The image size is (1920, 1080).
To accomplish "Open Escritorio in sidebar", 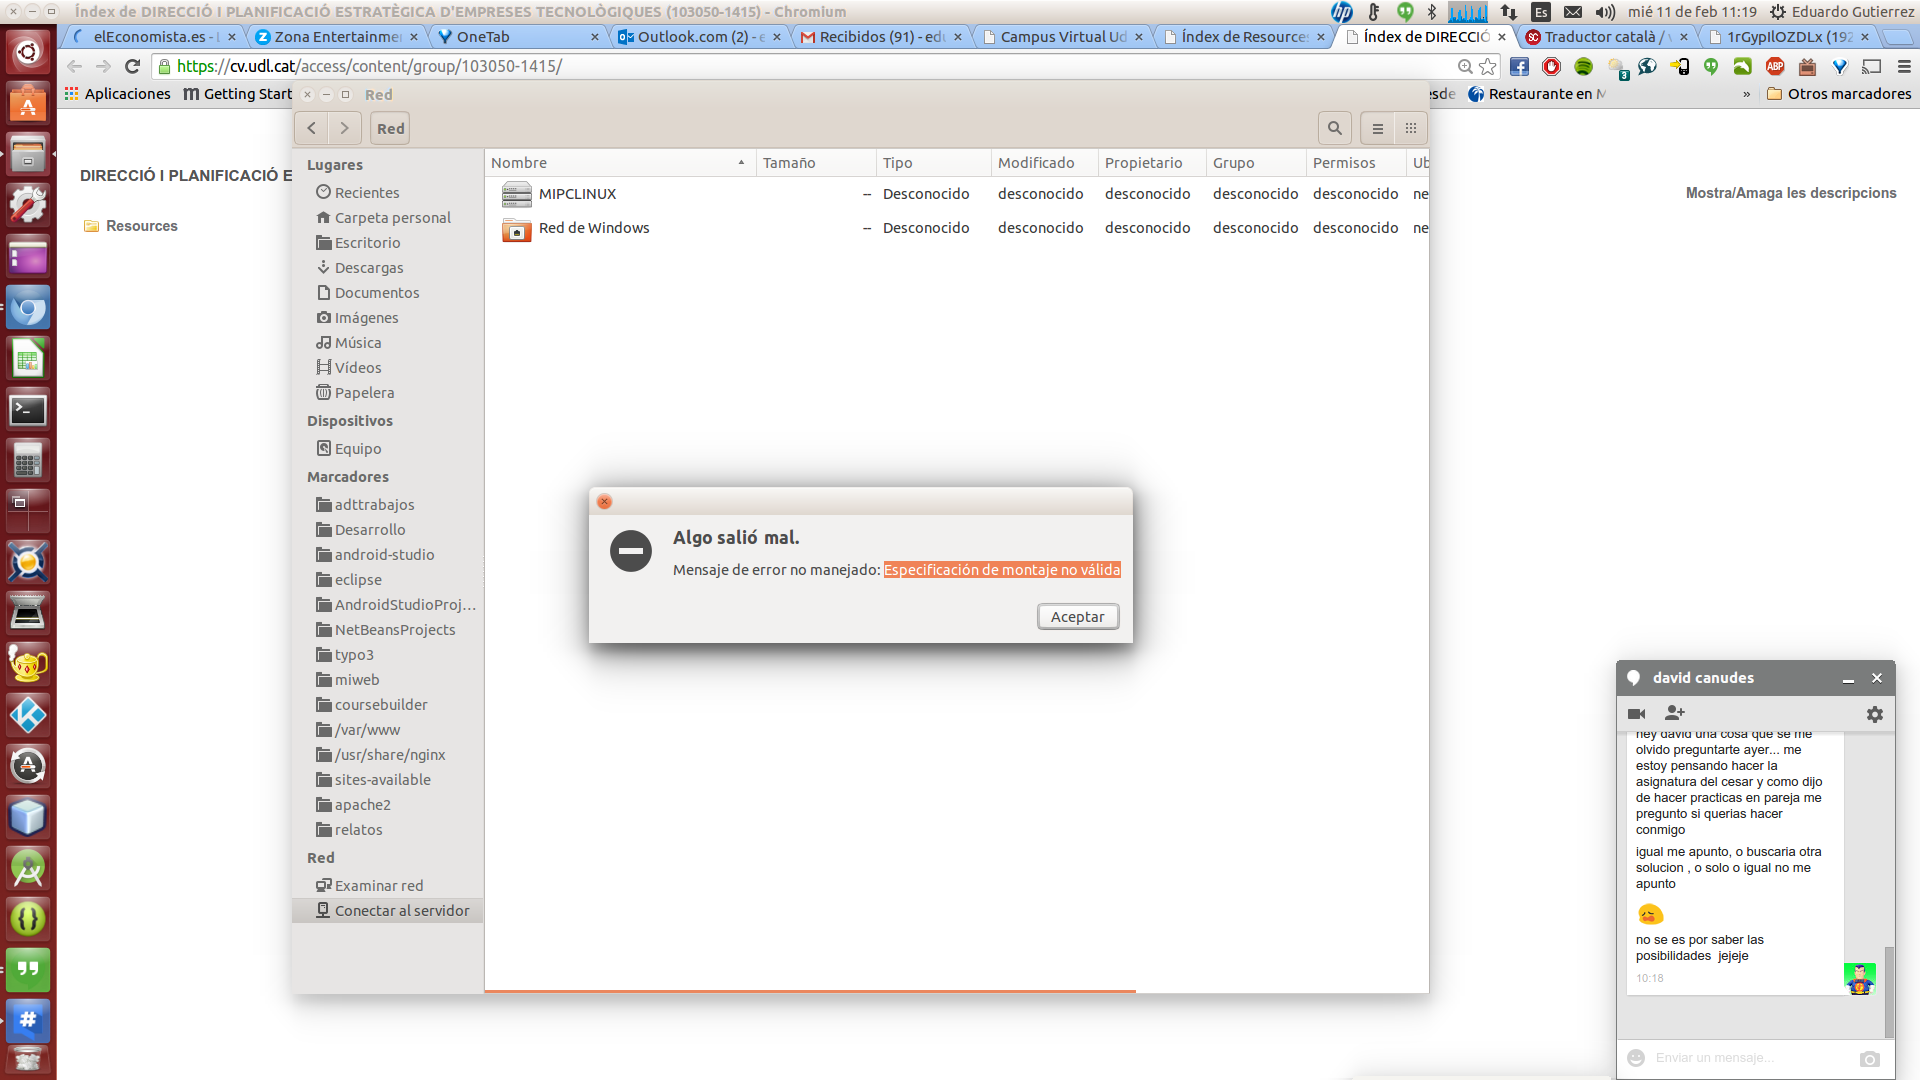I will pyautogui.click(x=367, y=243).
